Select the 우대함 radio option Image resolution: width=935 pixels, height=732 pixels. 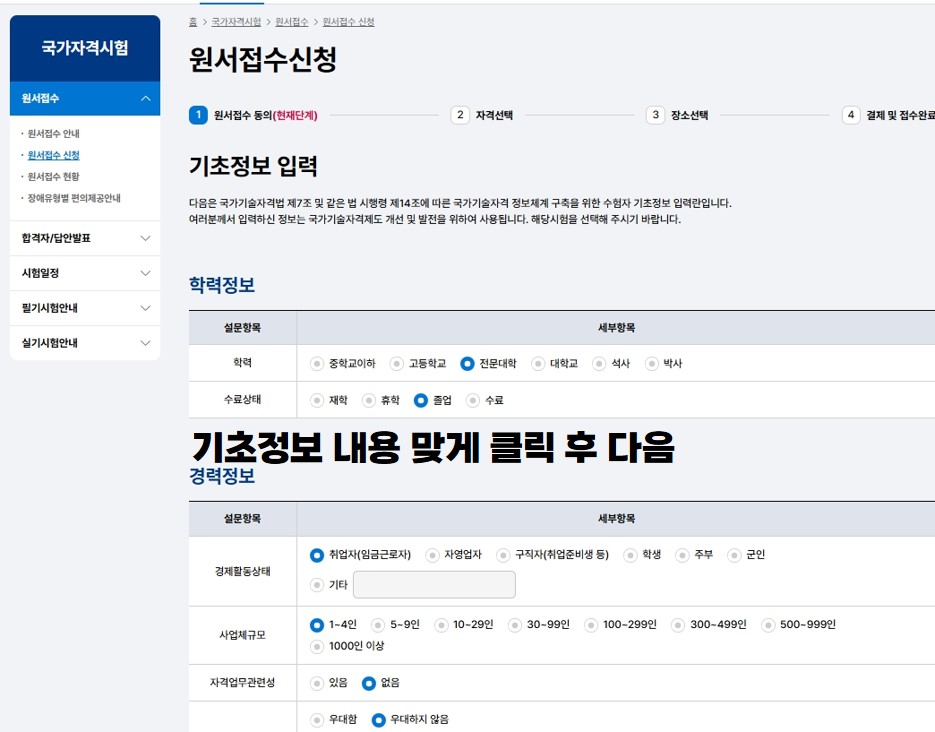pos(317,720)
